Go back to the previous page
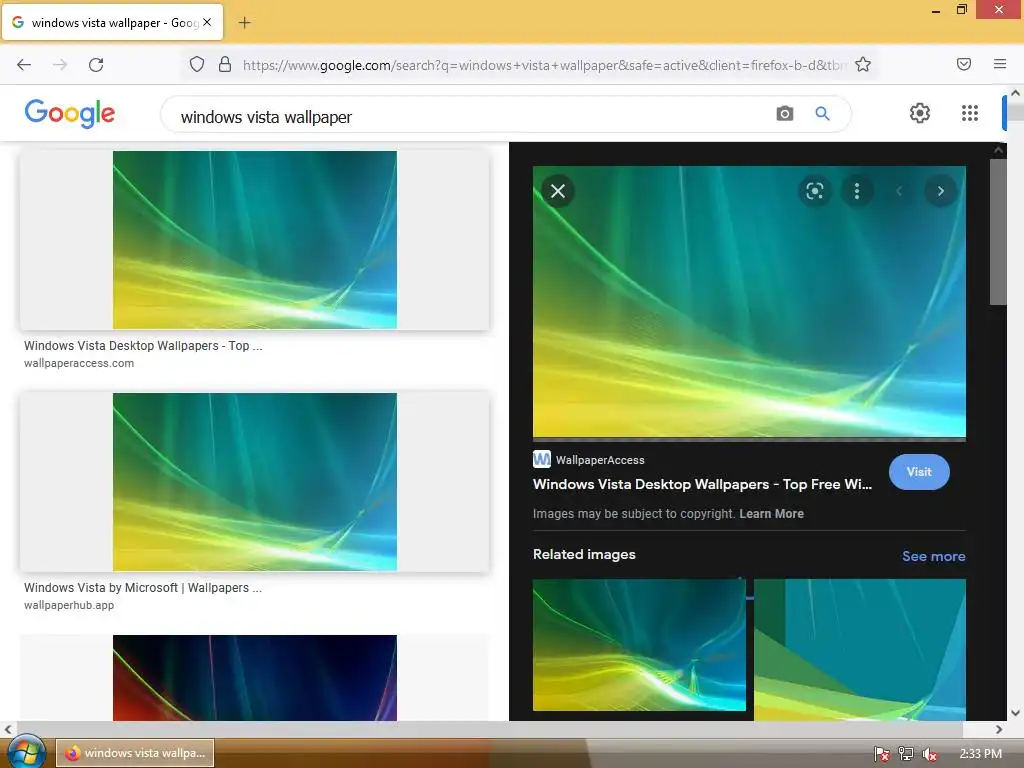The height and width of the screenshot is (768, 1024). (24, 65)
